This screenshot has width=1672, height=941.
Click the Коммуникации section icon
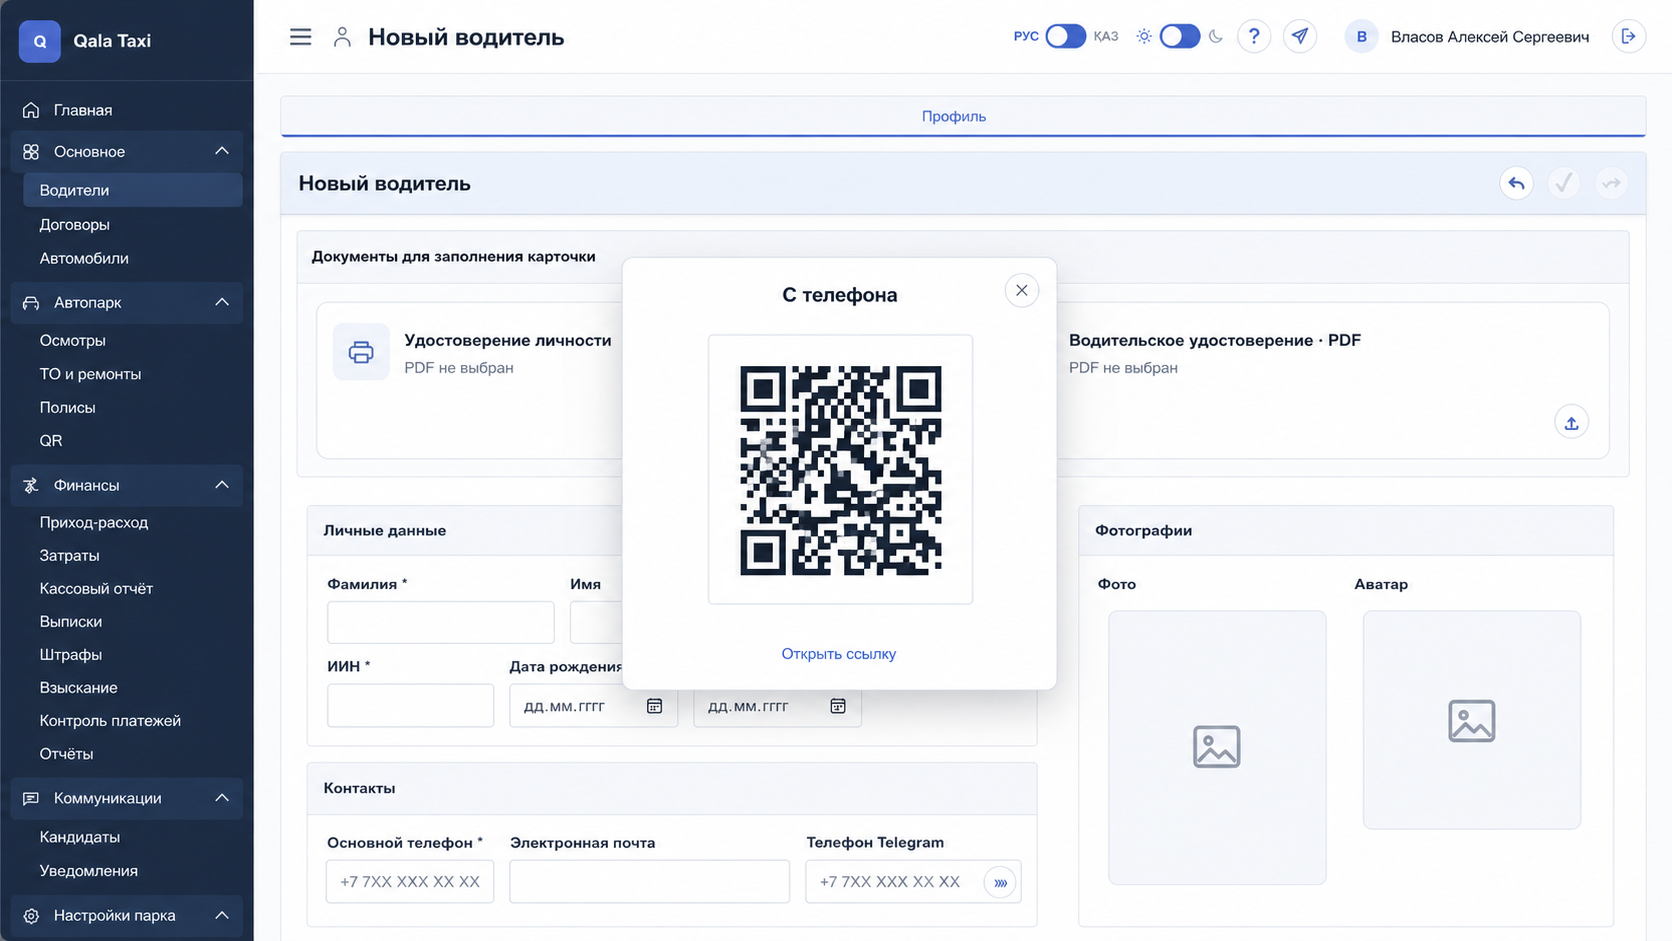click(31, 799)
